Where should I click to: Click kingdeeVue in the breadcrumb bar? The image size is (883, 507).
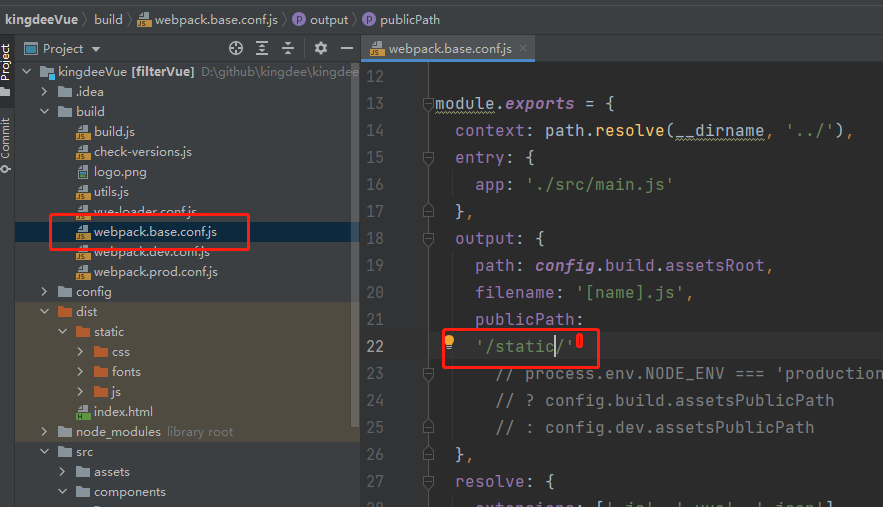coord(42,20)
